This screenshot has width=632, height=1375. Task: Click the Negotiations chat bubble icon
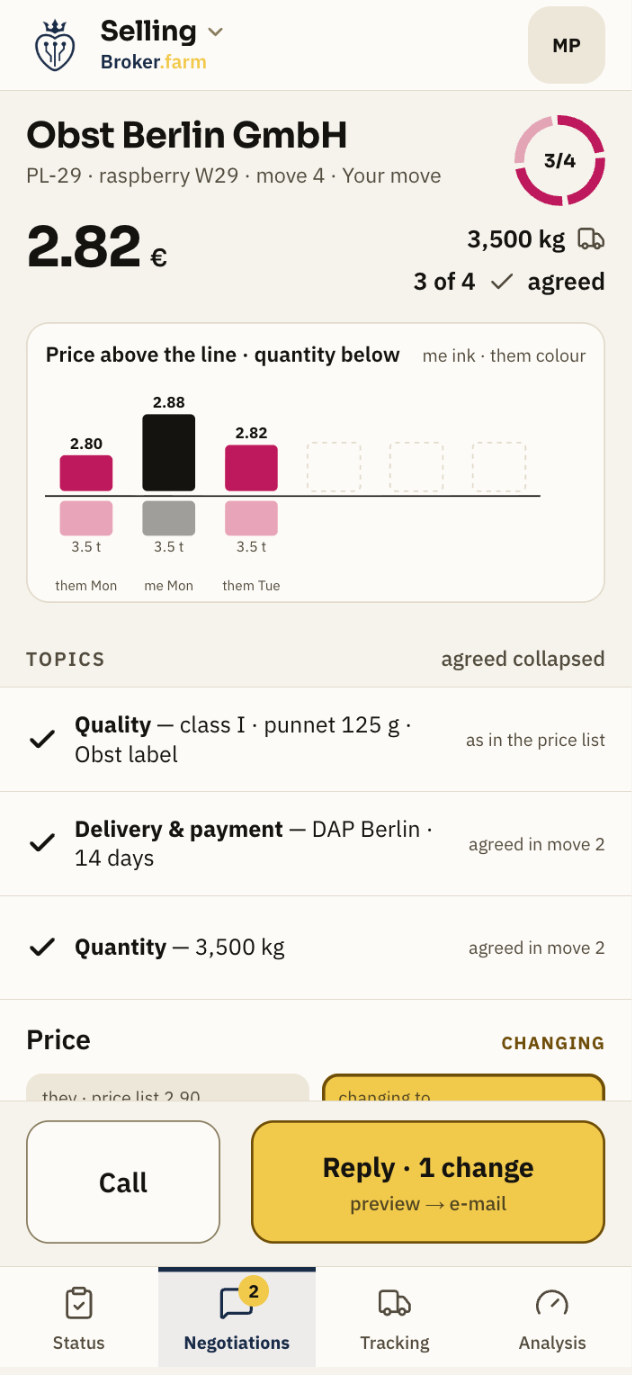click(x=235, y=1303)
